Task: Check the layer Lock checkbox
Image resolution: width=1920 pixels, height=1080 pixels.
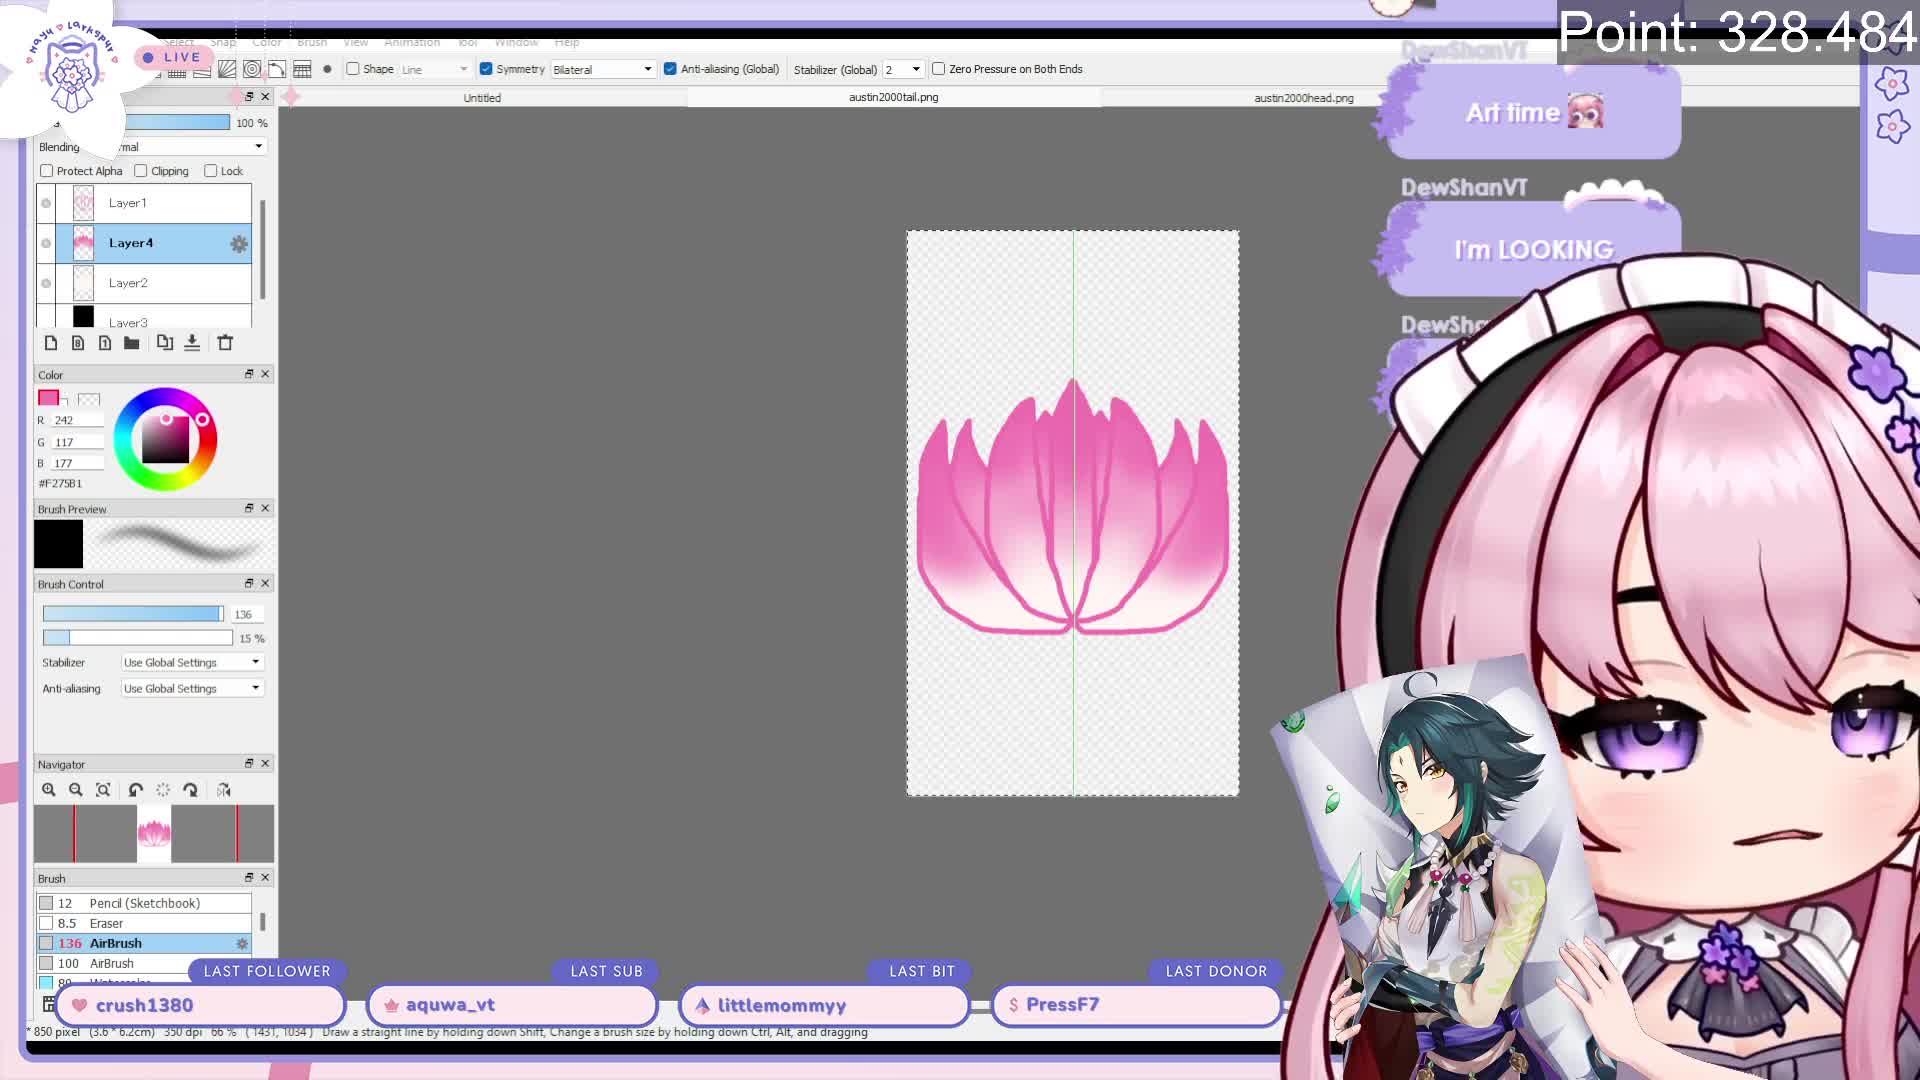Action: pos(211,171)
